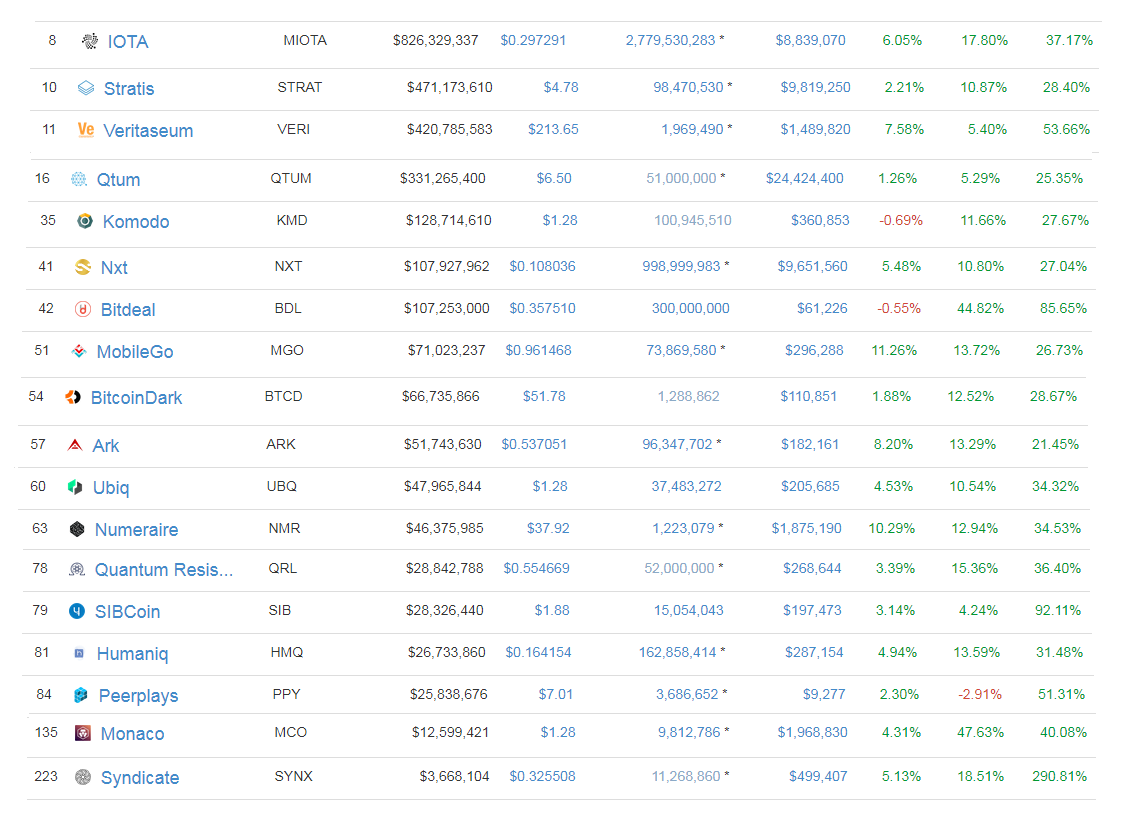
Task: Click IOTA price $0.297291
Action: coord(533,41)
